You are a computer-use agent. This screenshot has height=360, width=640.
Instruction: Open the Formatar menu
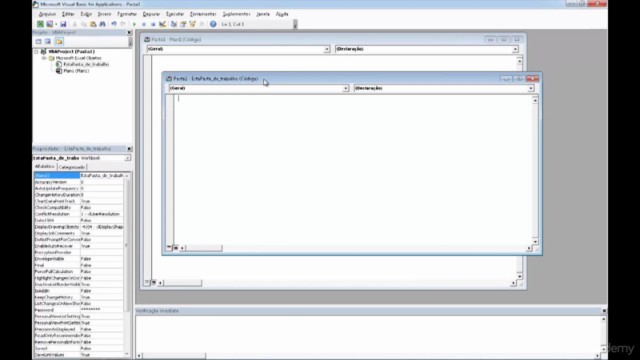click(127, 14)
